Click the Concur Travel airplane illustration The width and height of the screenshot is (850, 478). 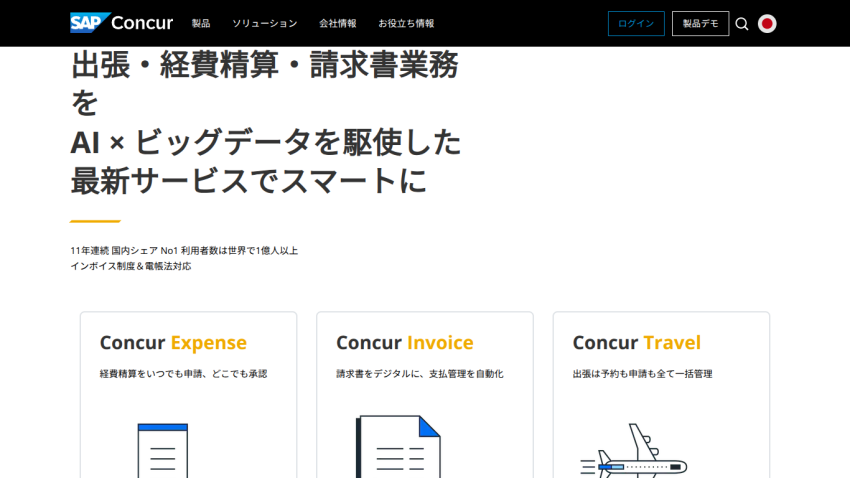pyautogui.click(x=634, y=450)
